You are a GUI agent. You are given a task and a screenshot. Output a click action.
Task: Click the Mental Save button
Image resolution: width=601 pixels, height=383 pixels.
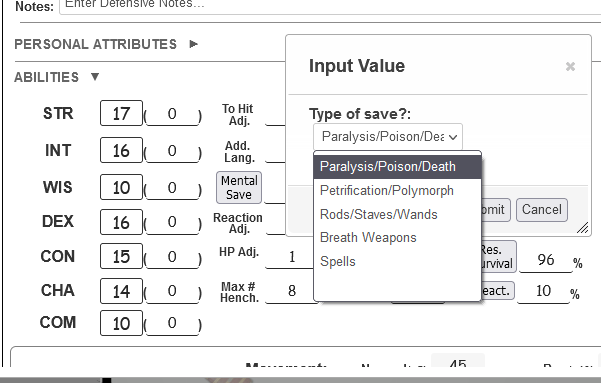click(x=239, y=187)
